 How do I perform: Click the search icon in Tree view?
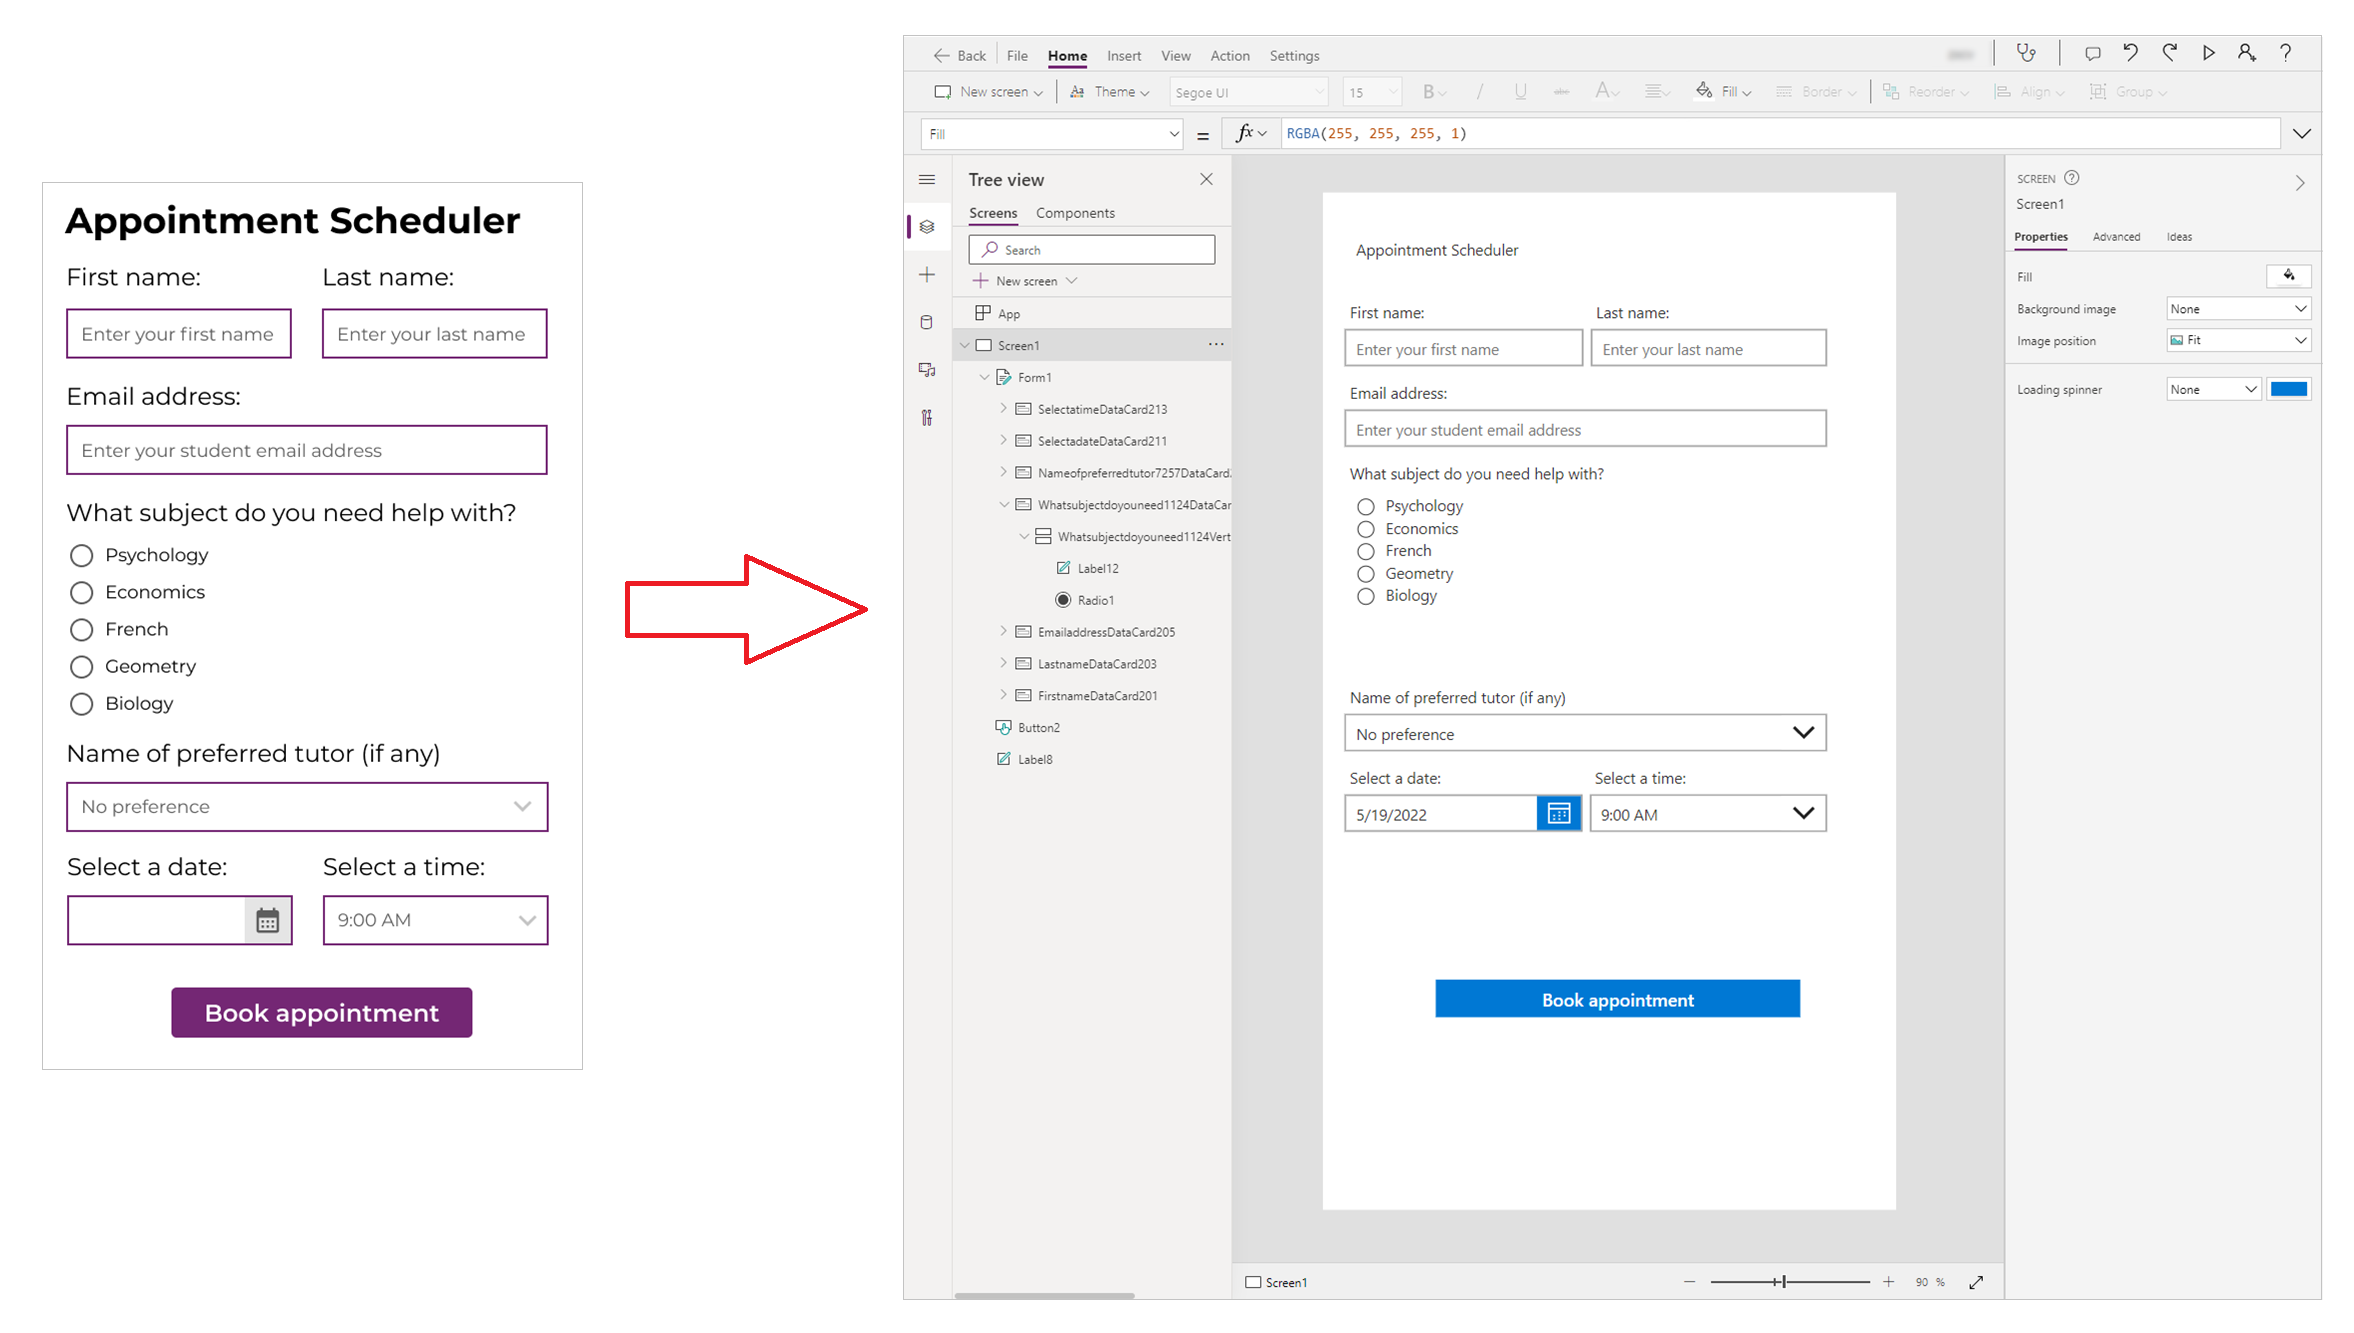(x=989, y=249)
